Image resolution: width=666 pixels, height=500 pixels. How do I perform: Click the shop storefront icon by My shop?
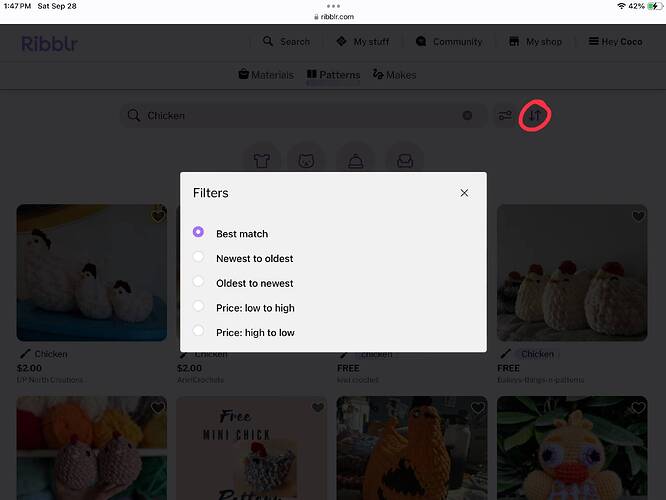514,41
